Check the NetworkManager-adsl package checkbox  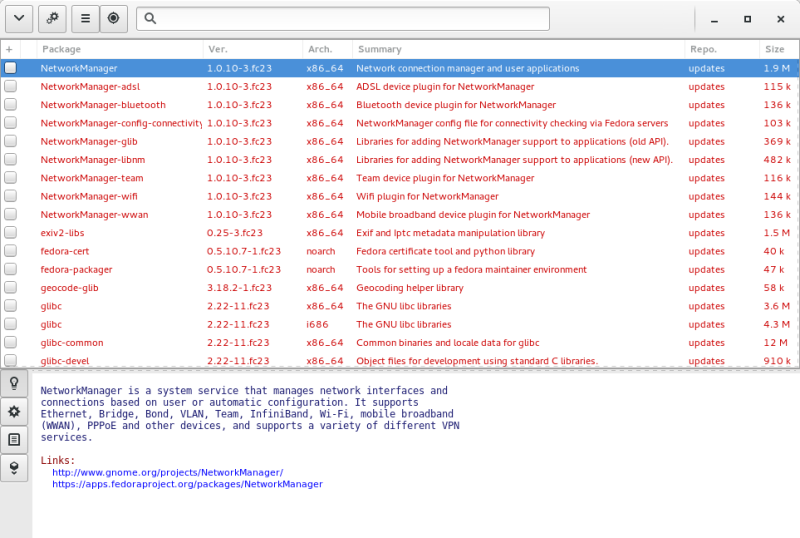[x=10, y=87]
